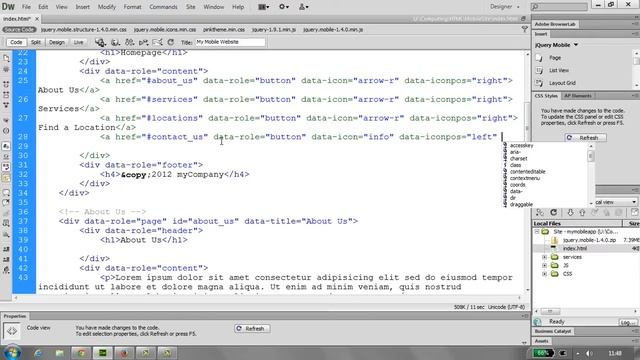Open the Extend Dreamweaver gear menu
The image size is (640, 360).
point(284,7)
